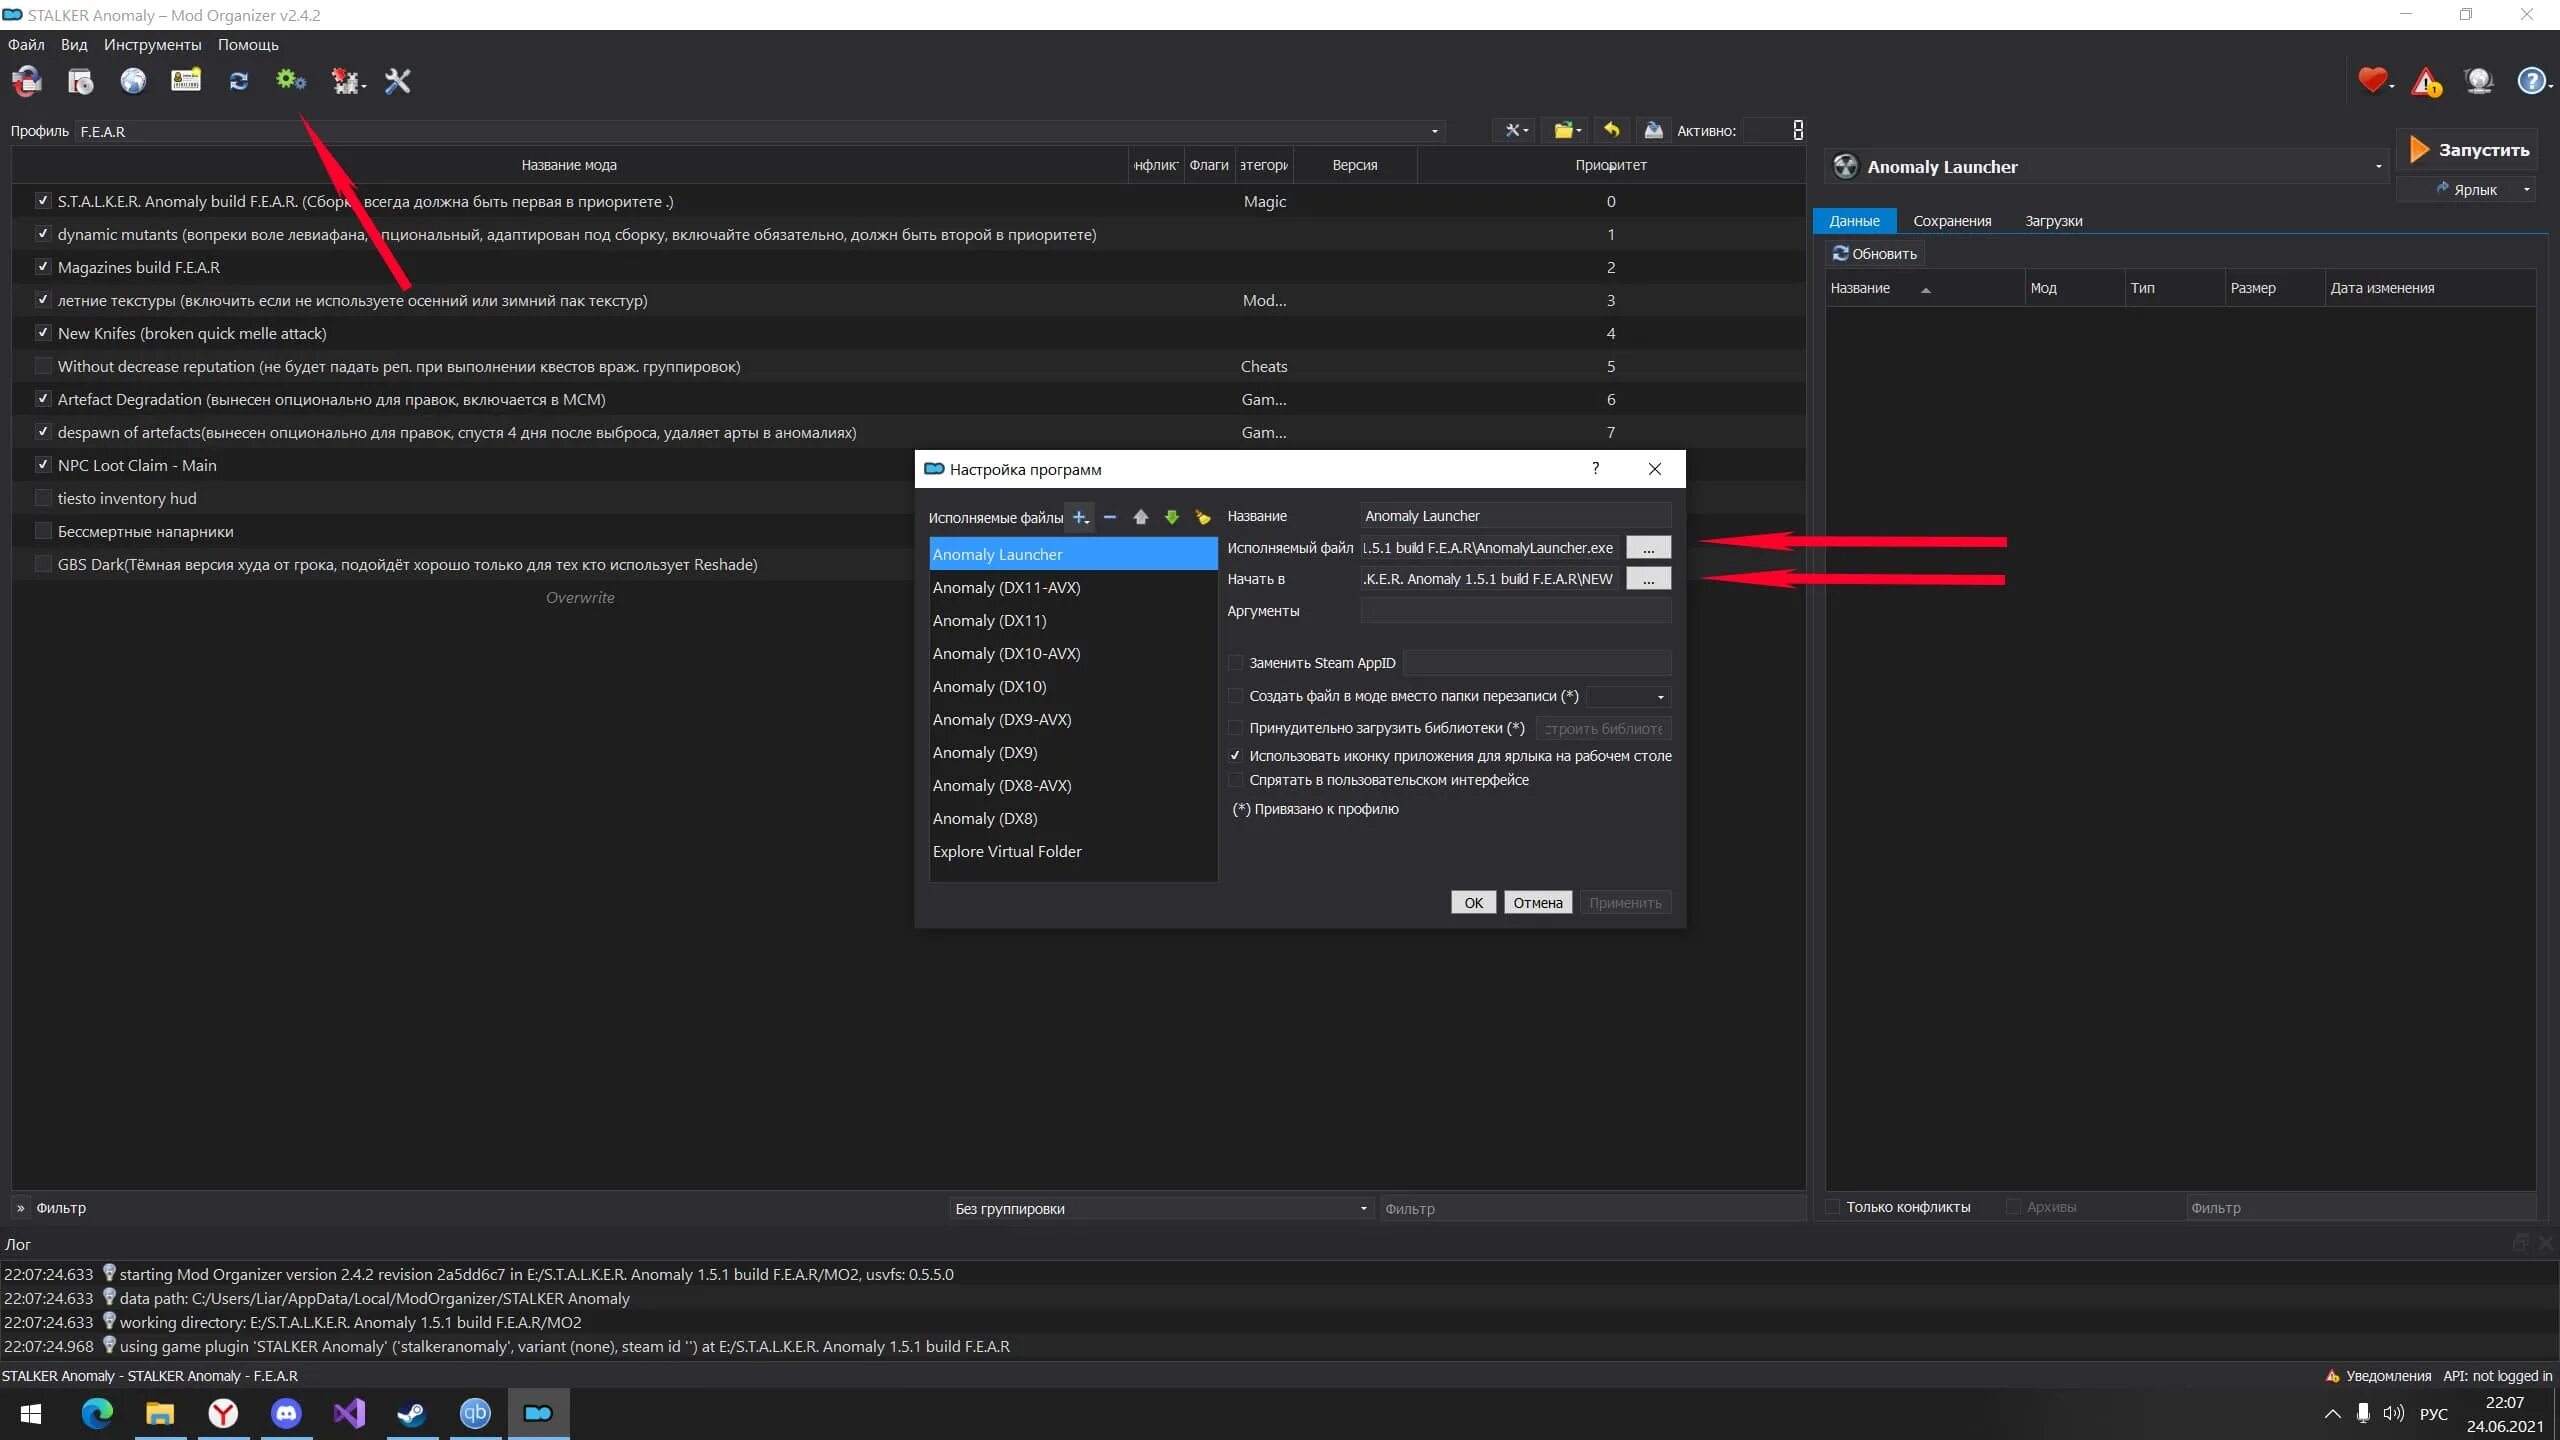The height and width of the screenshot is (1440, 2560).
Task: Click the minus remove executable icon
Action: coord(1109,517)
